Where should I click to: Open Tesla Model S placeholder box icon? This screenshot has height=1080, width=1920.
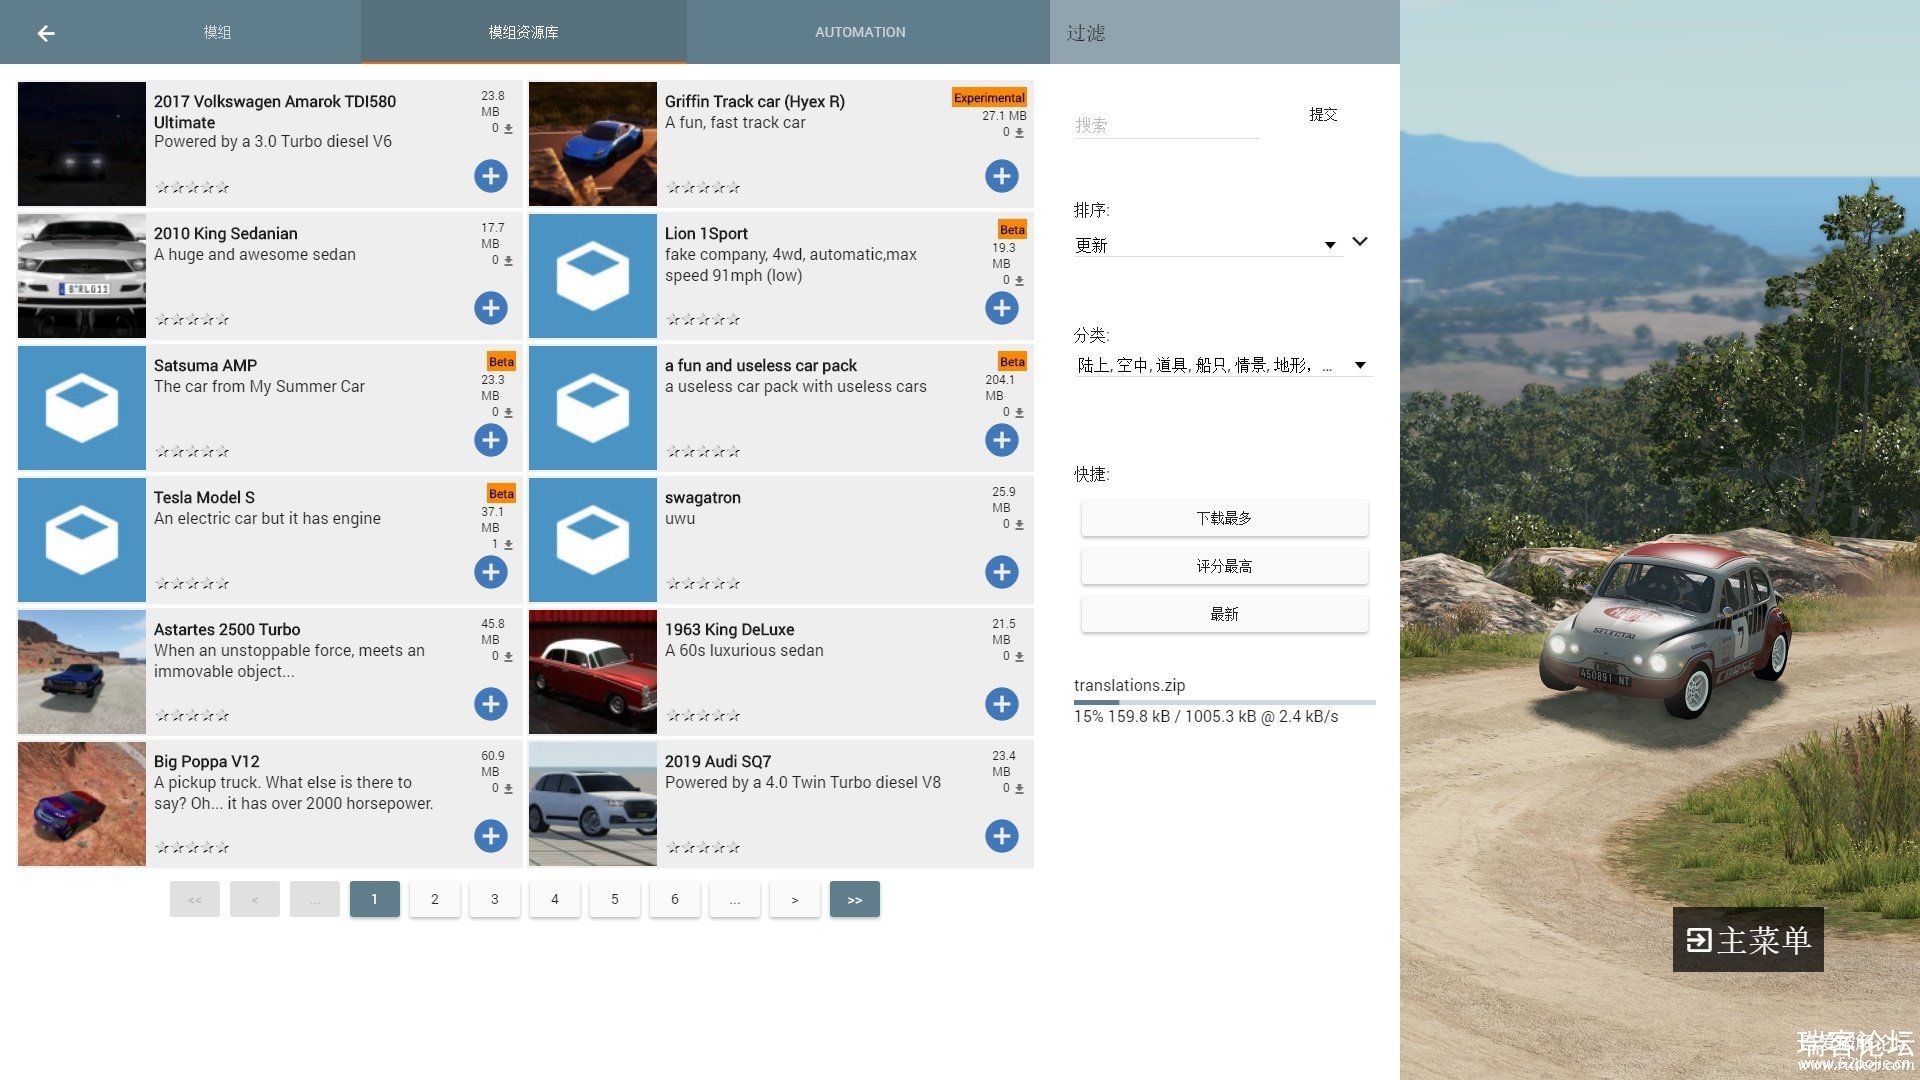pyautogui.click(x=82, y=540)
